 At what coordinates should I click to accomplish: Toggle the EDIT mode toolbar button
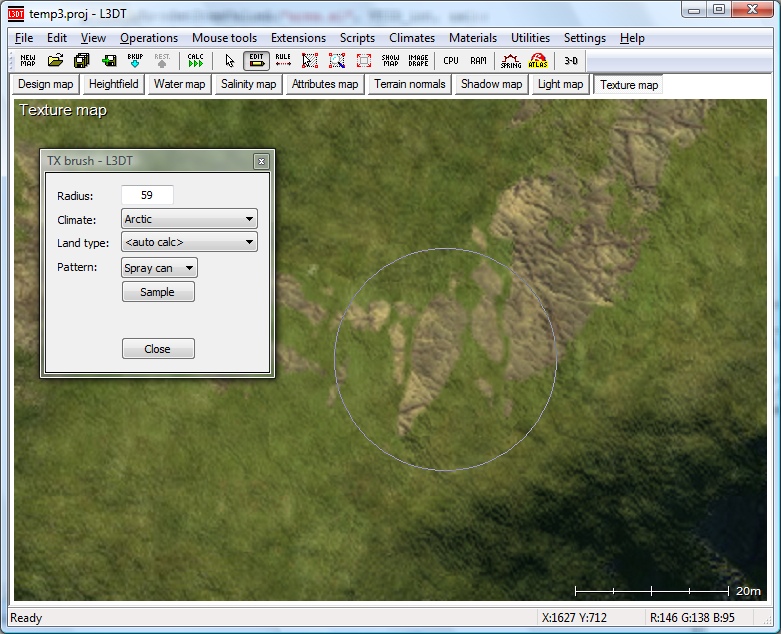256,61
